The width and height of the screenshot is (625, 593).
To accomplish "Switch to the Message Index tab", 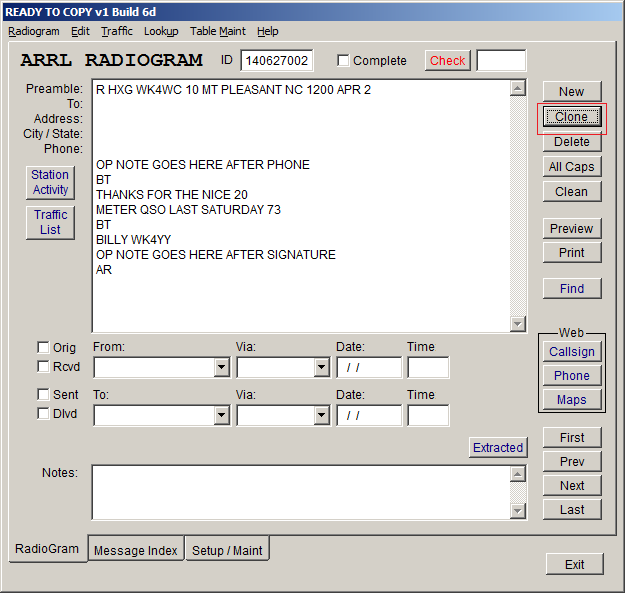I will 136,550.
